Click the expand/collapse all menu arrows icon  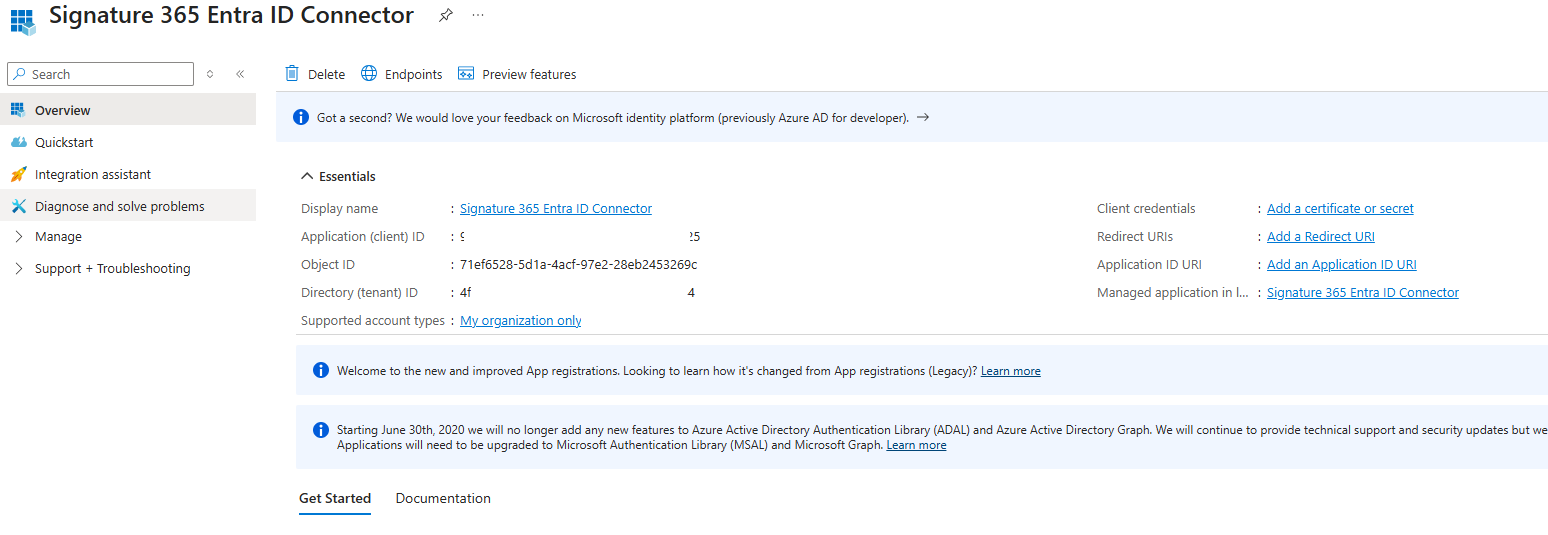point(210,74)
